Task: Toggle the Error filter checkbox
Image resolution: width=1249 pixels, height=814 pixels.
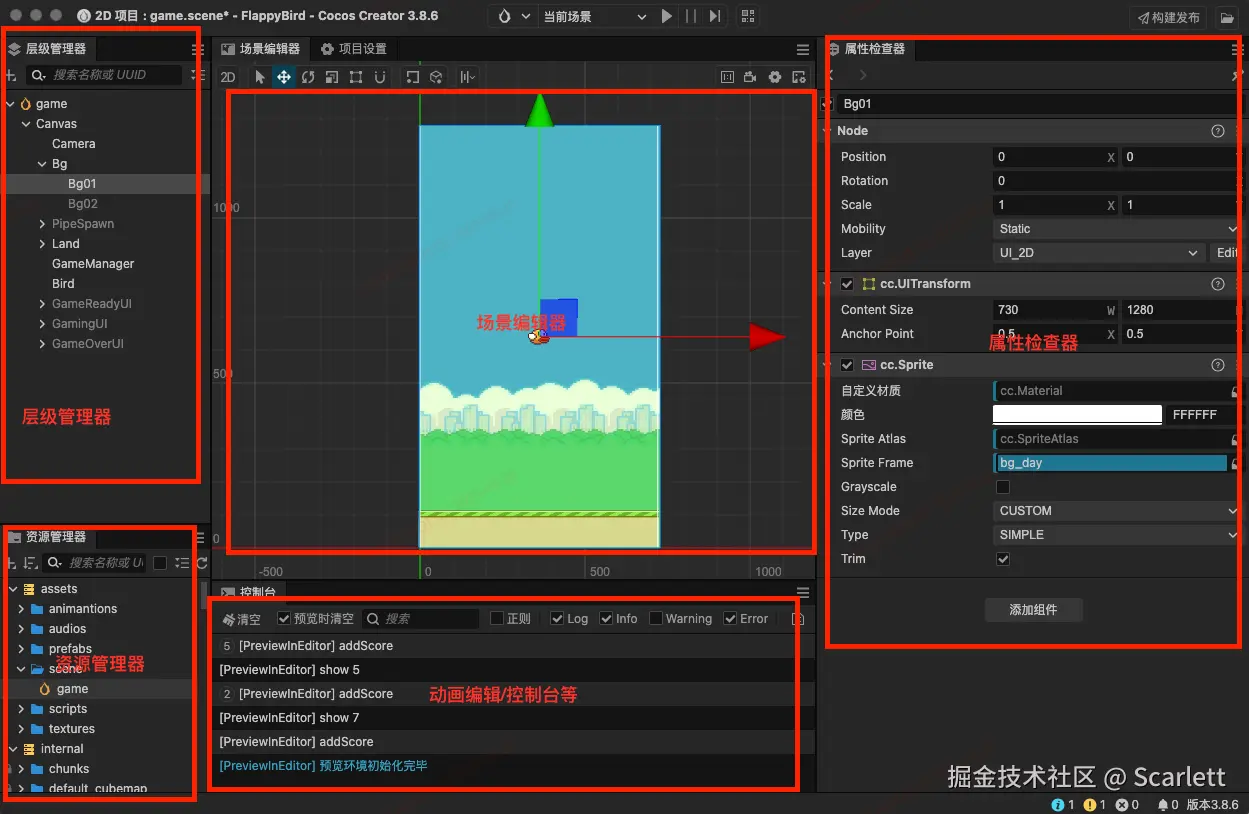Action: (730, 619)
